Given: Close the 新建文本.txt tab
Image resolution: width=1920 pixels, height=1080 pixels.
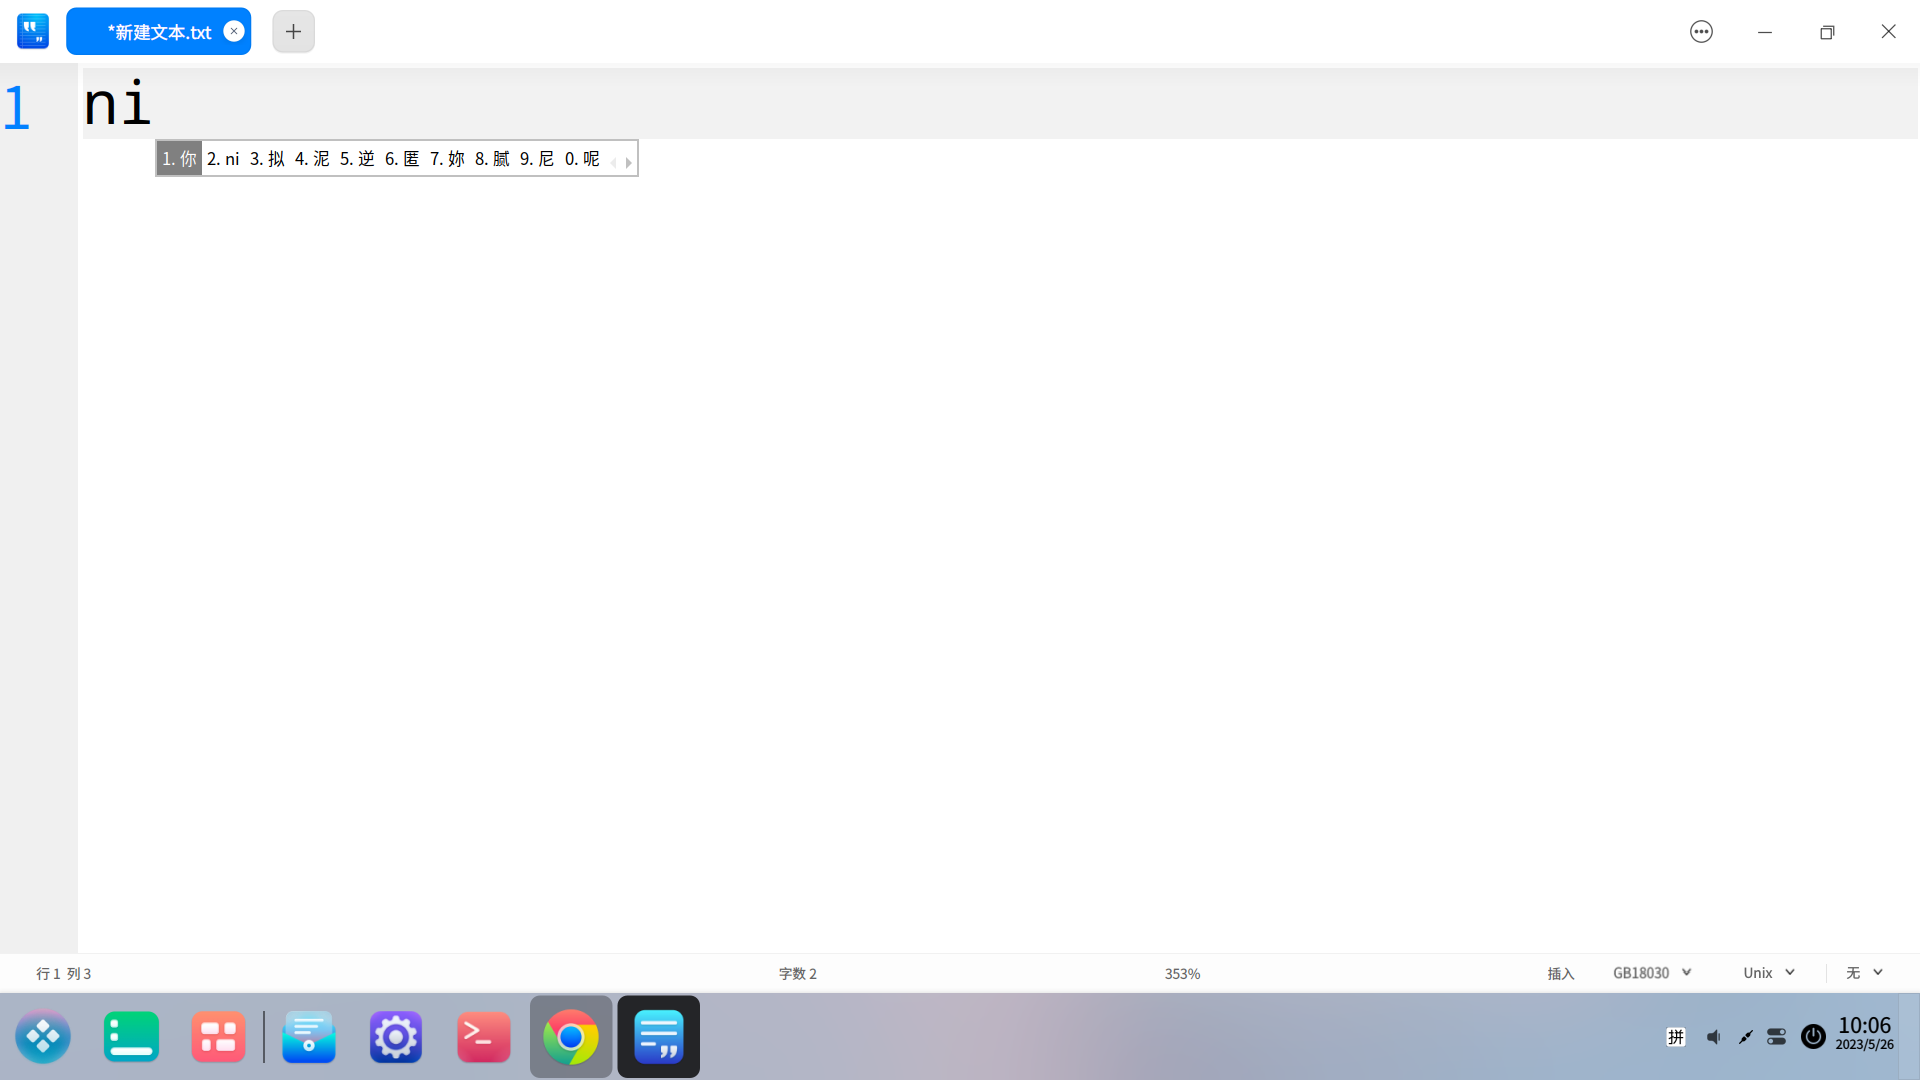Looking at the screenshot, I should (234, 31).
